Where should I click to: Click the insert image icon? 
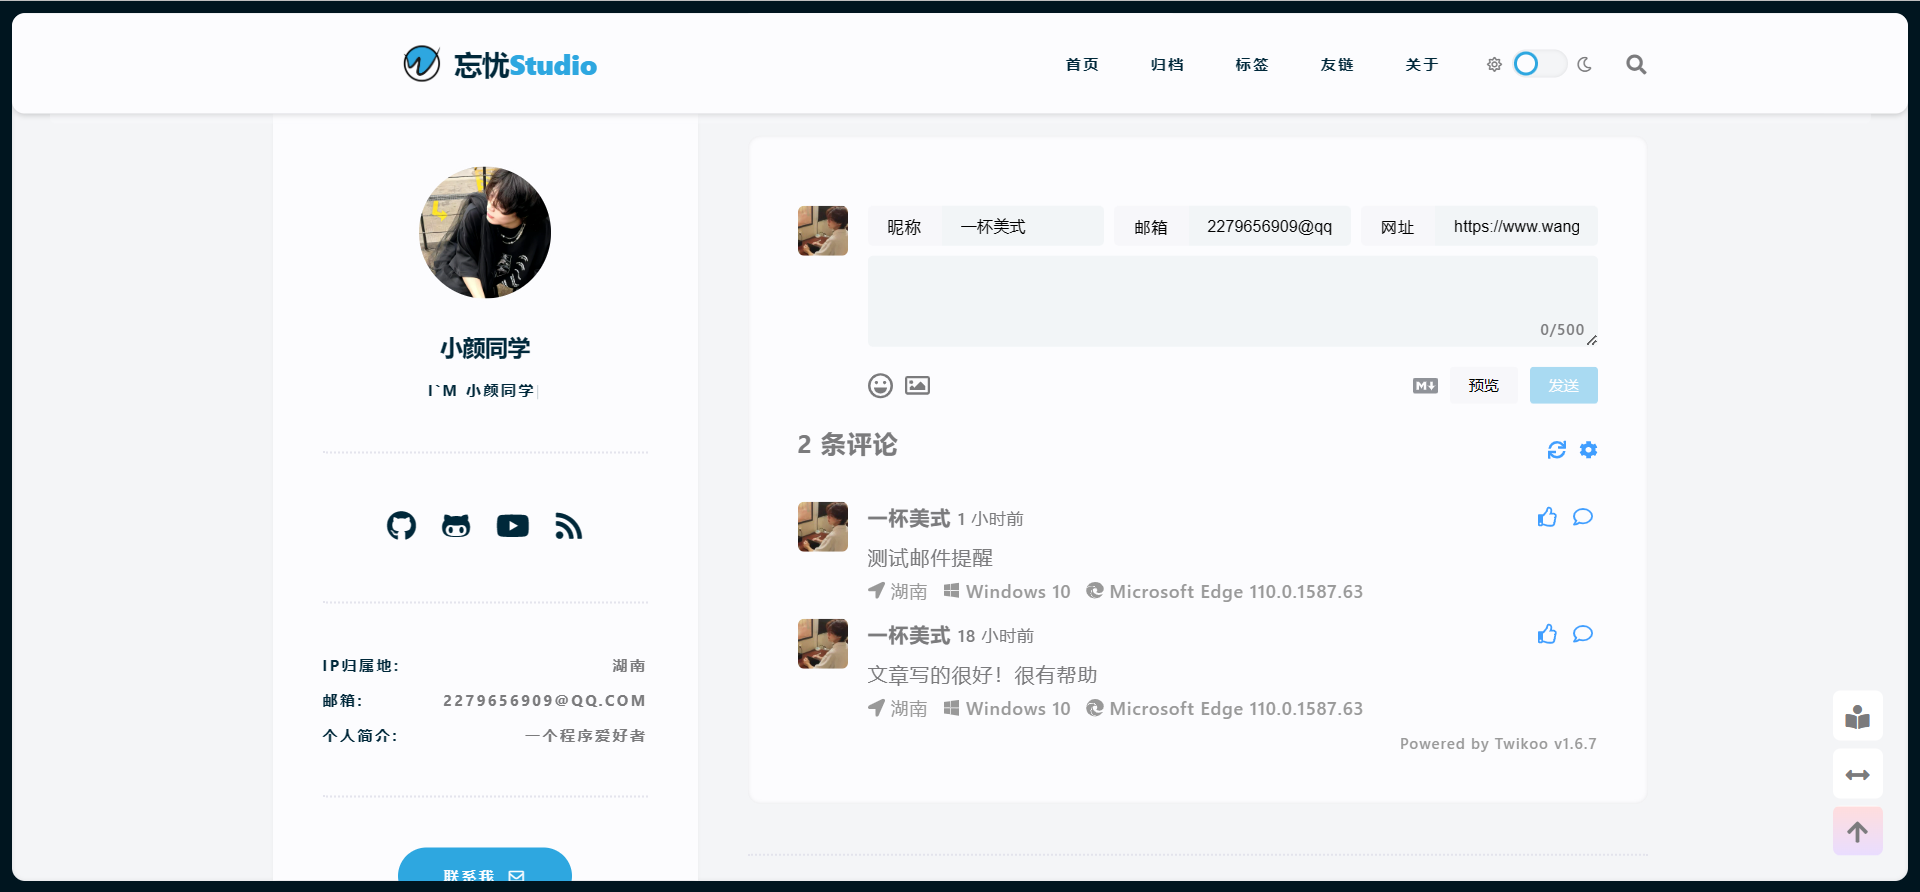click(x=917, y=385)
